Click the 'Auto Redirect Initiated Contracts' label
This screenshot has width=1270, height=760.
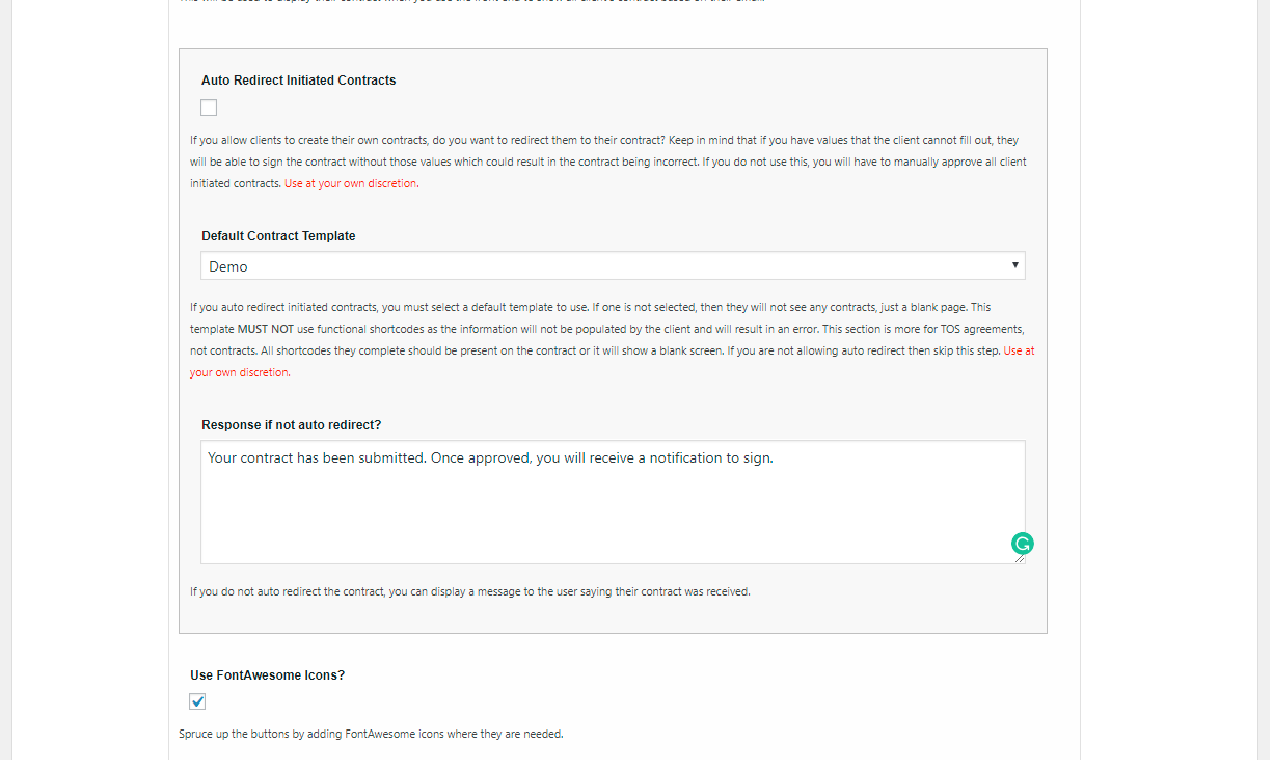tap(299, 80)
